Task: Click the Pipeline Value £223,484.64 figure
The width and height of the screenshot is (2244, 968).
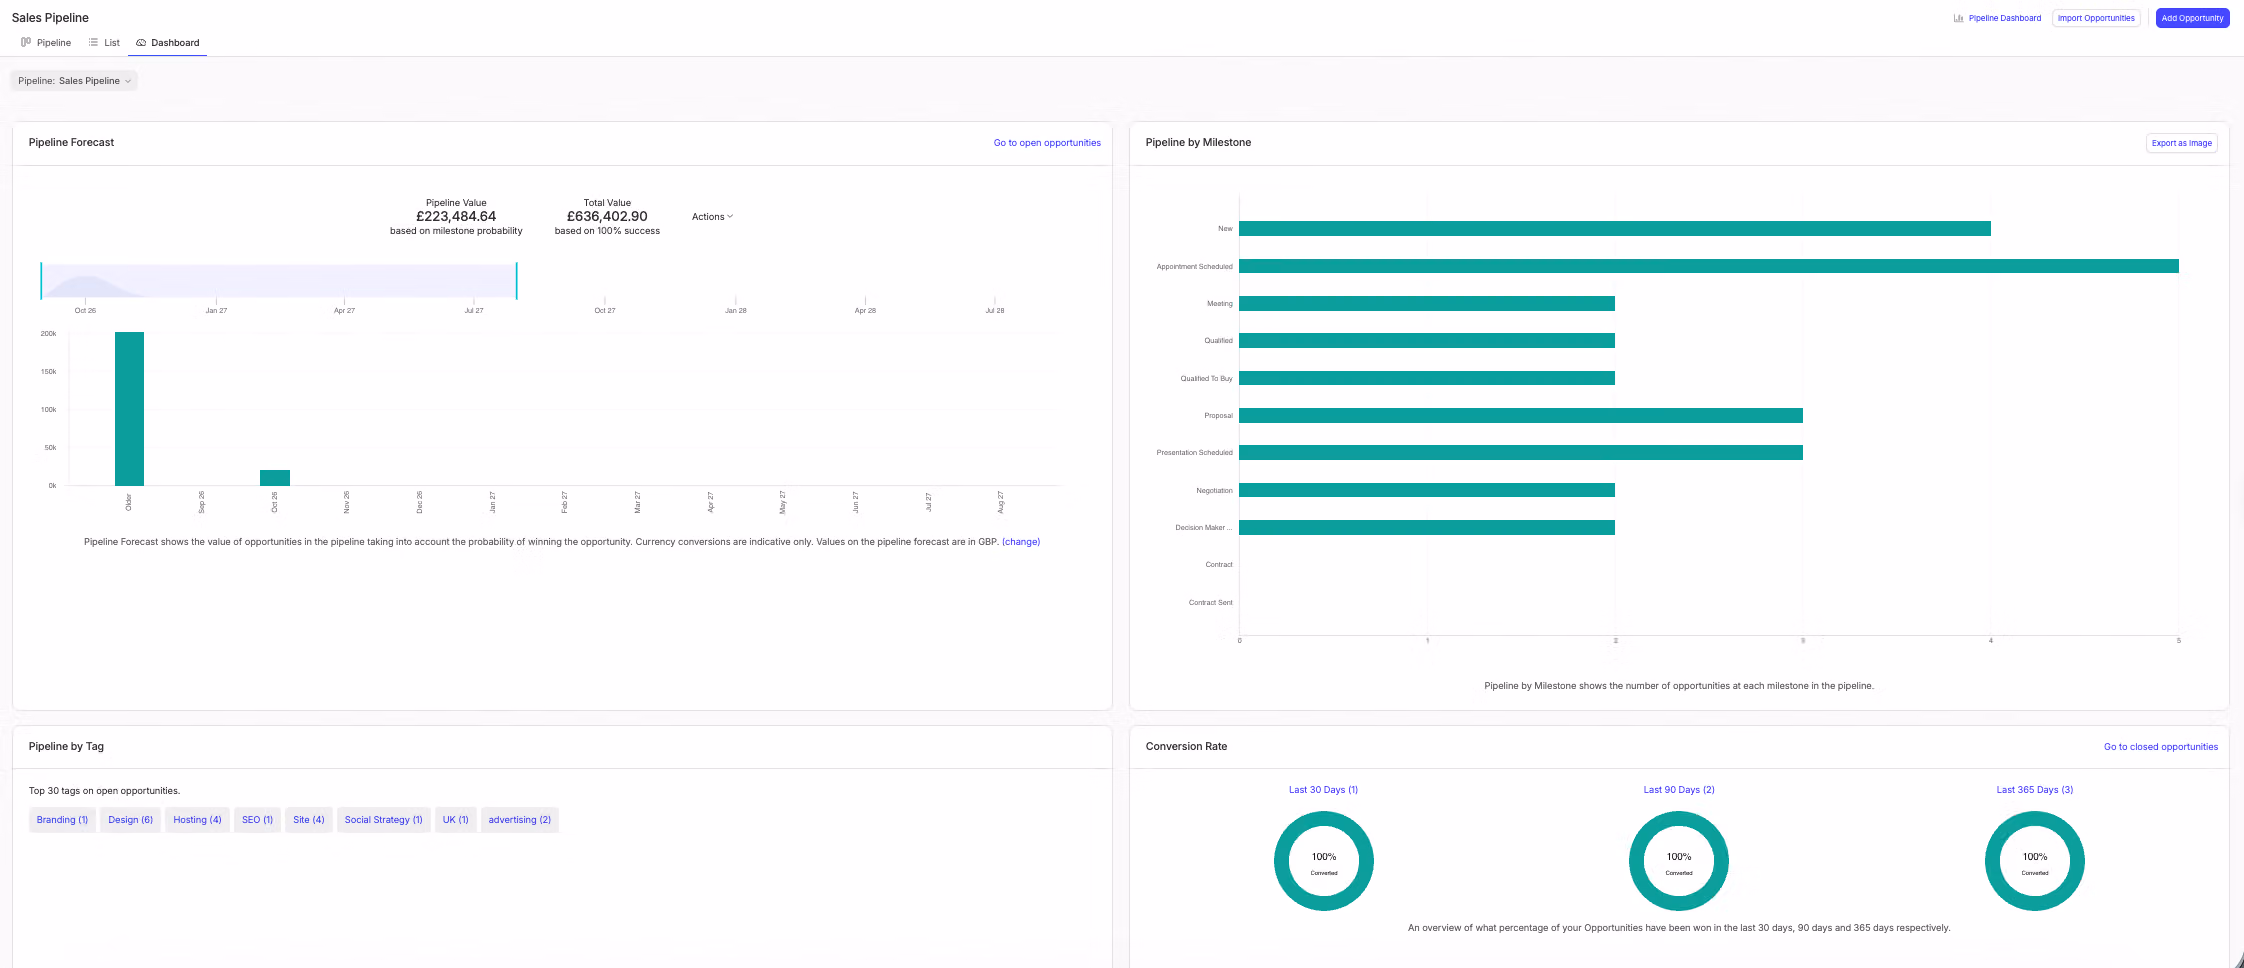Action: (456, 216)
